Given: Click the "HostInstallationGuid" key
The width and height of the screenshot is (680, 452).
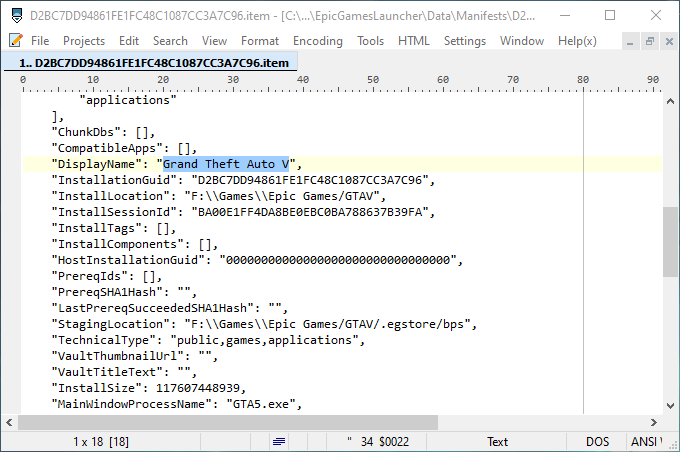Looking at the screenshot, I should [128, 260].
